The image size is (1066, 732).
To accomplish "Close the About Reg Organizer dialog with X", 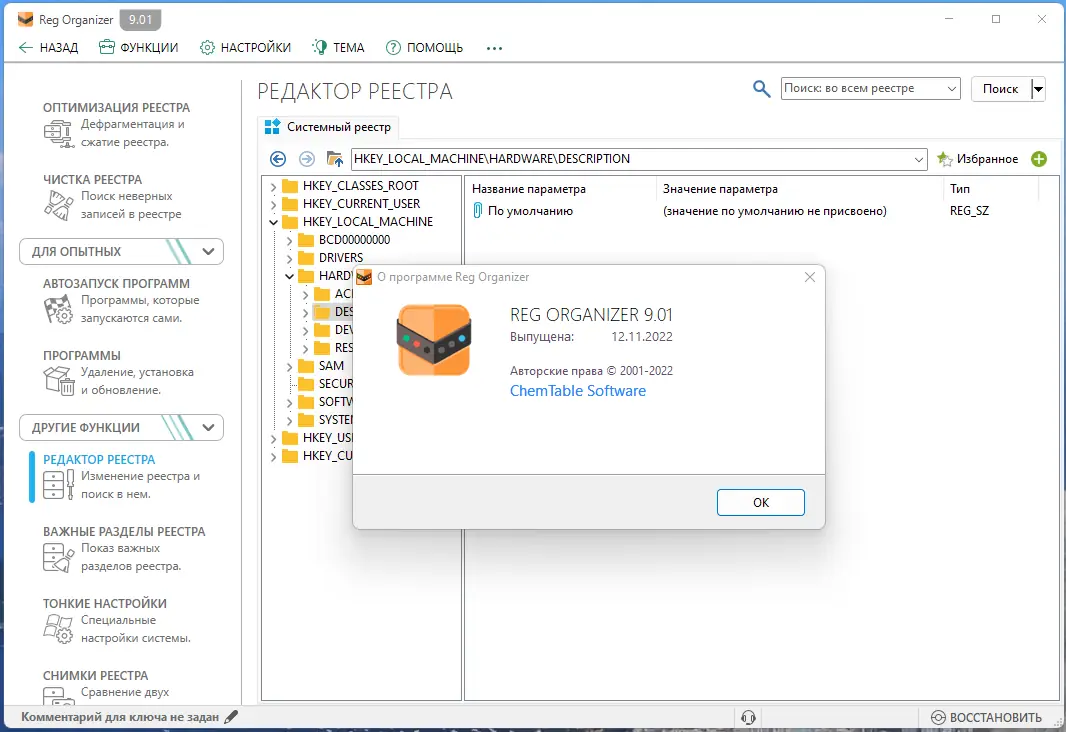I will 810,277.
